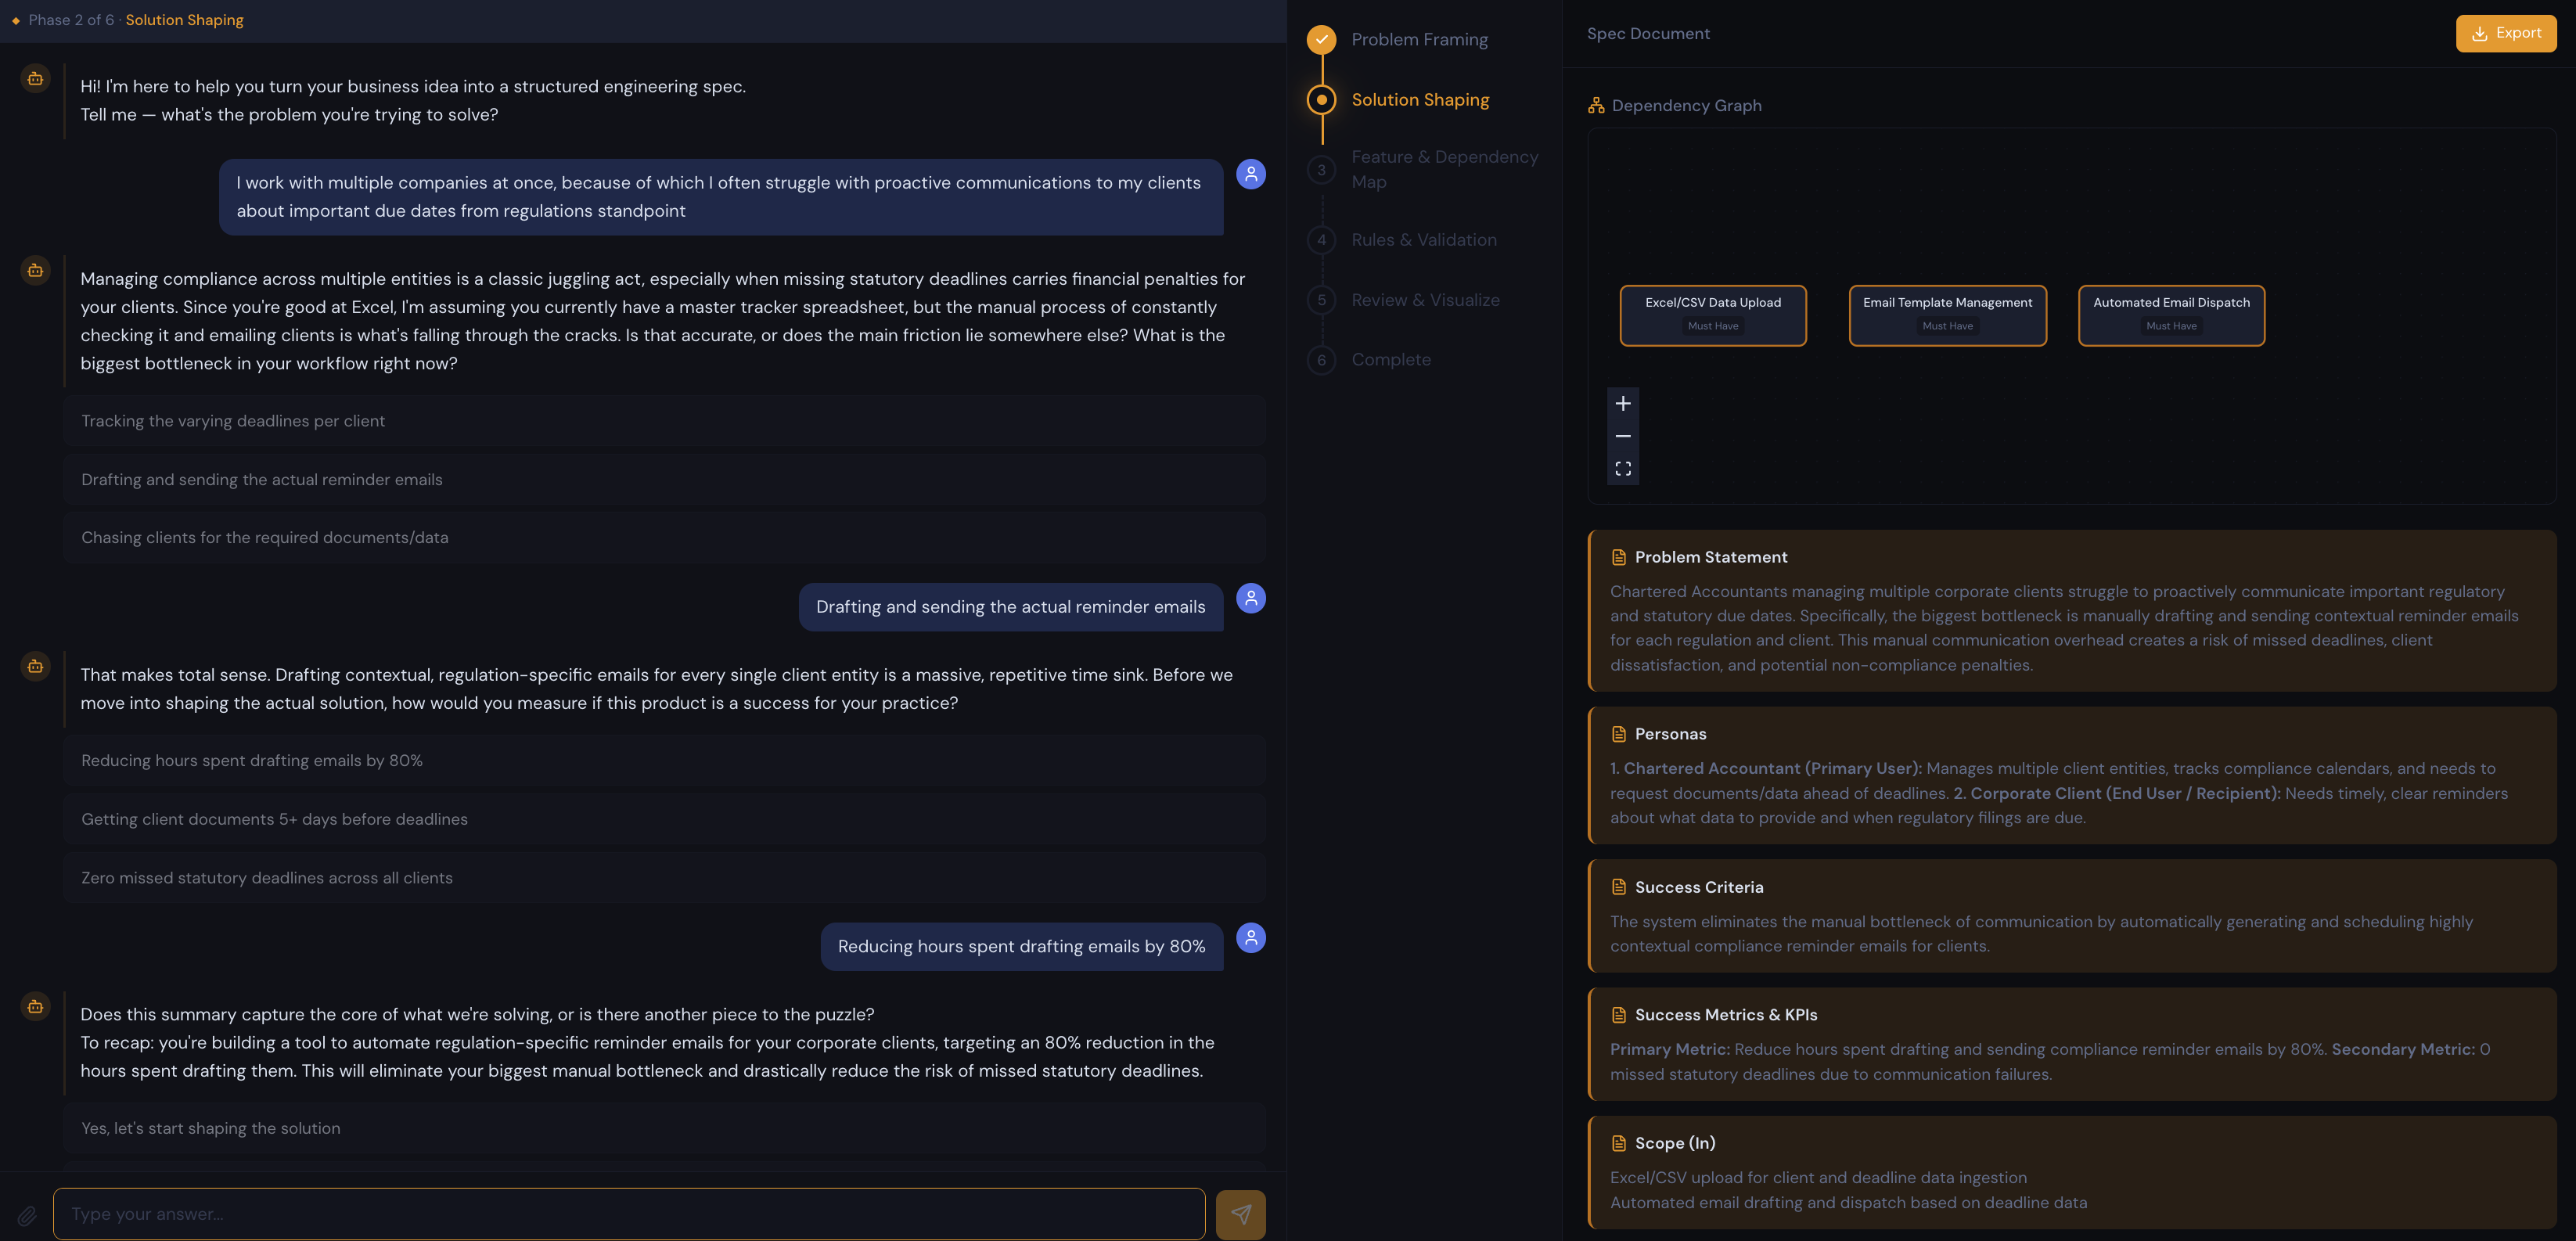Collapse the Problem Statement section

pyautogui.click(x=1711, y=557)
